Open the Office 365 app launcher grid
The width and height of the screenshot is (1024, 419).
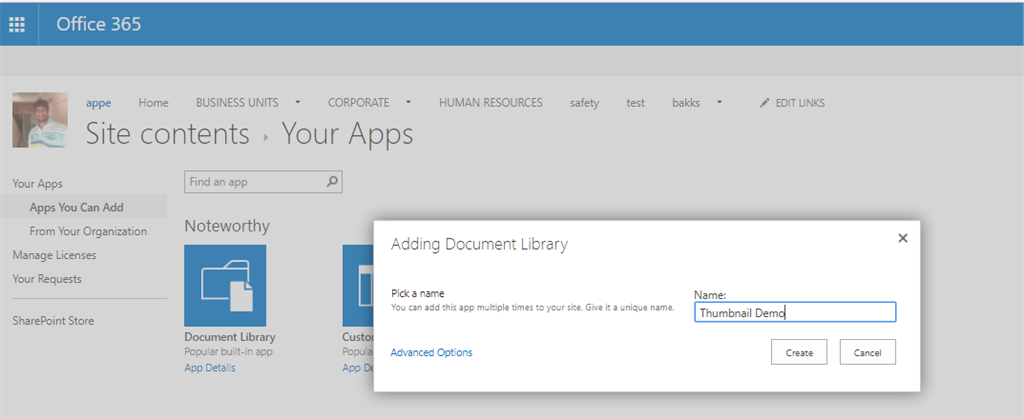[x=17, y=25]
